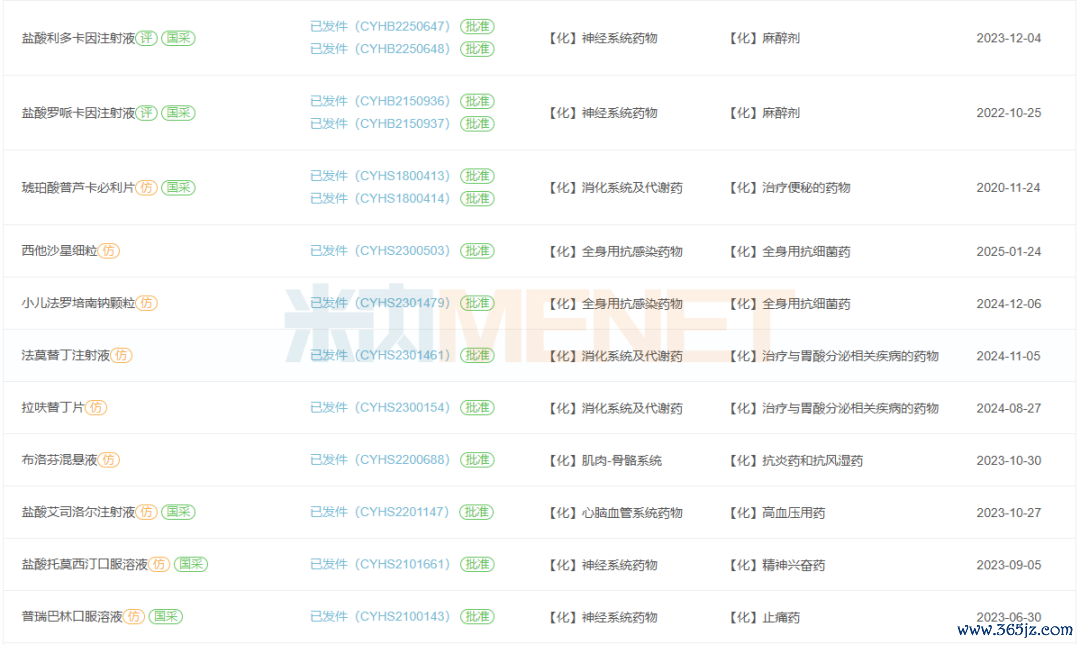Click the 批准 badge next to CYHS2200688
This screenshot has width=1080, height=645.
[477, 460]
